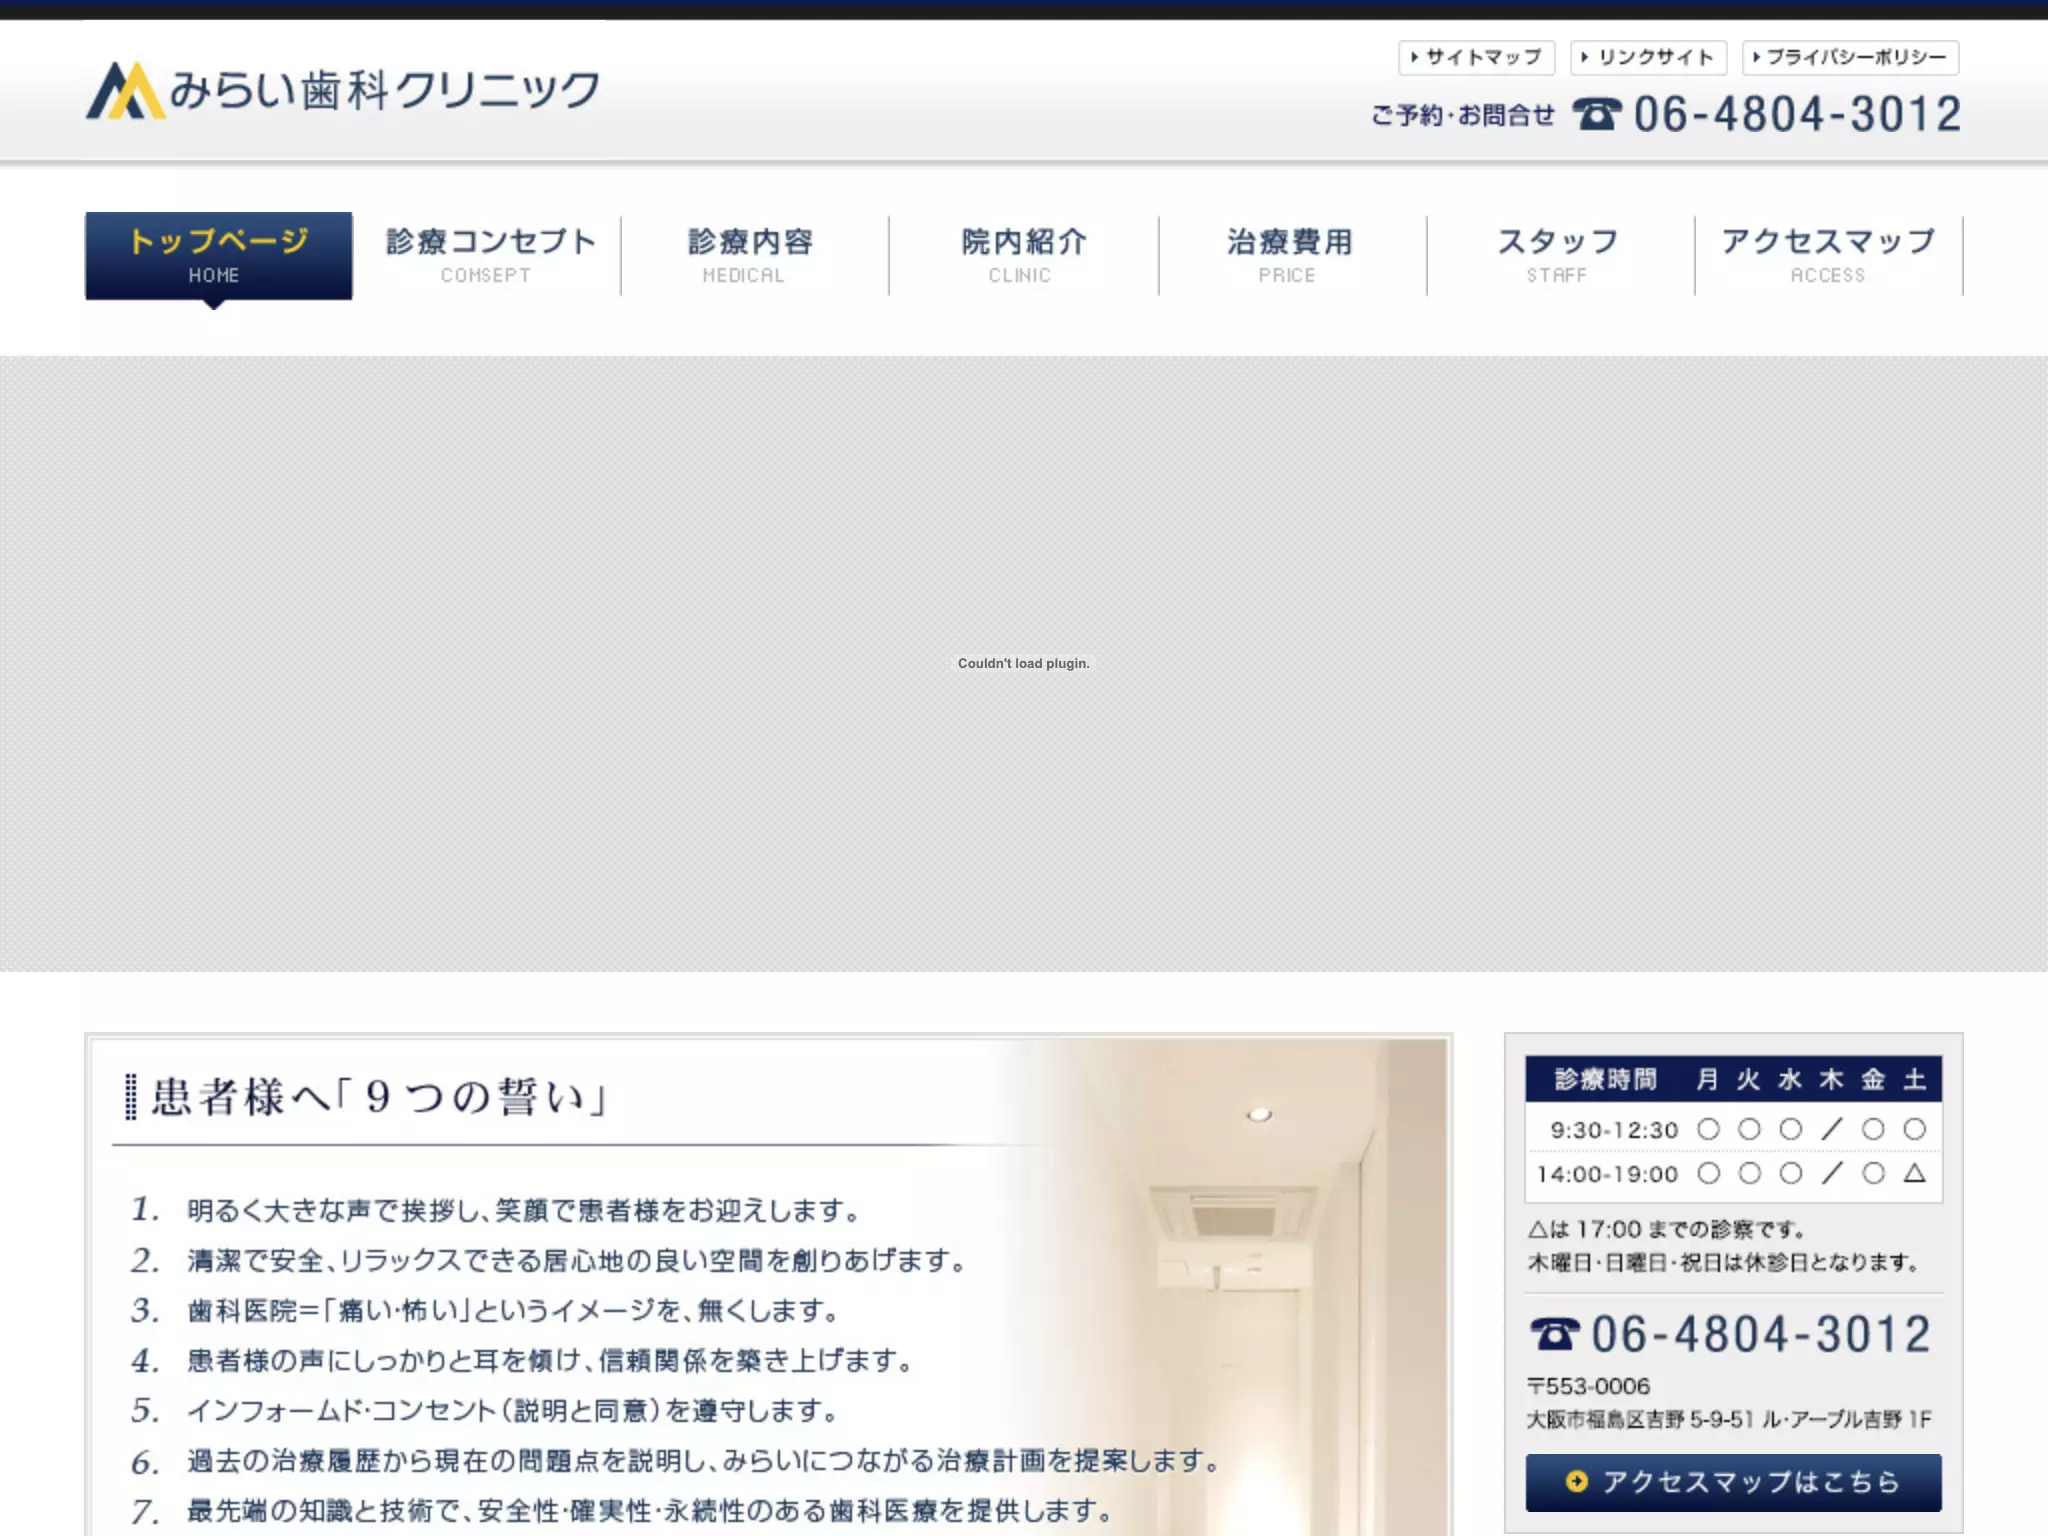2048x1536 pixels.
Task: Click the Monday morning circle mark
Action: pos(1709,1129)
